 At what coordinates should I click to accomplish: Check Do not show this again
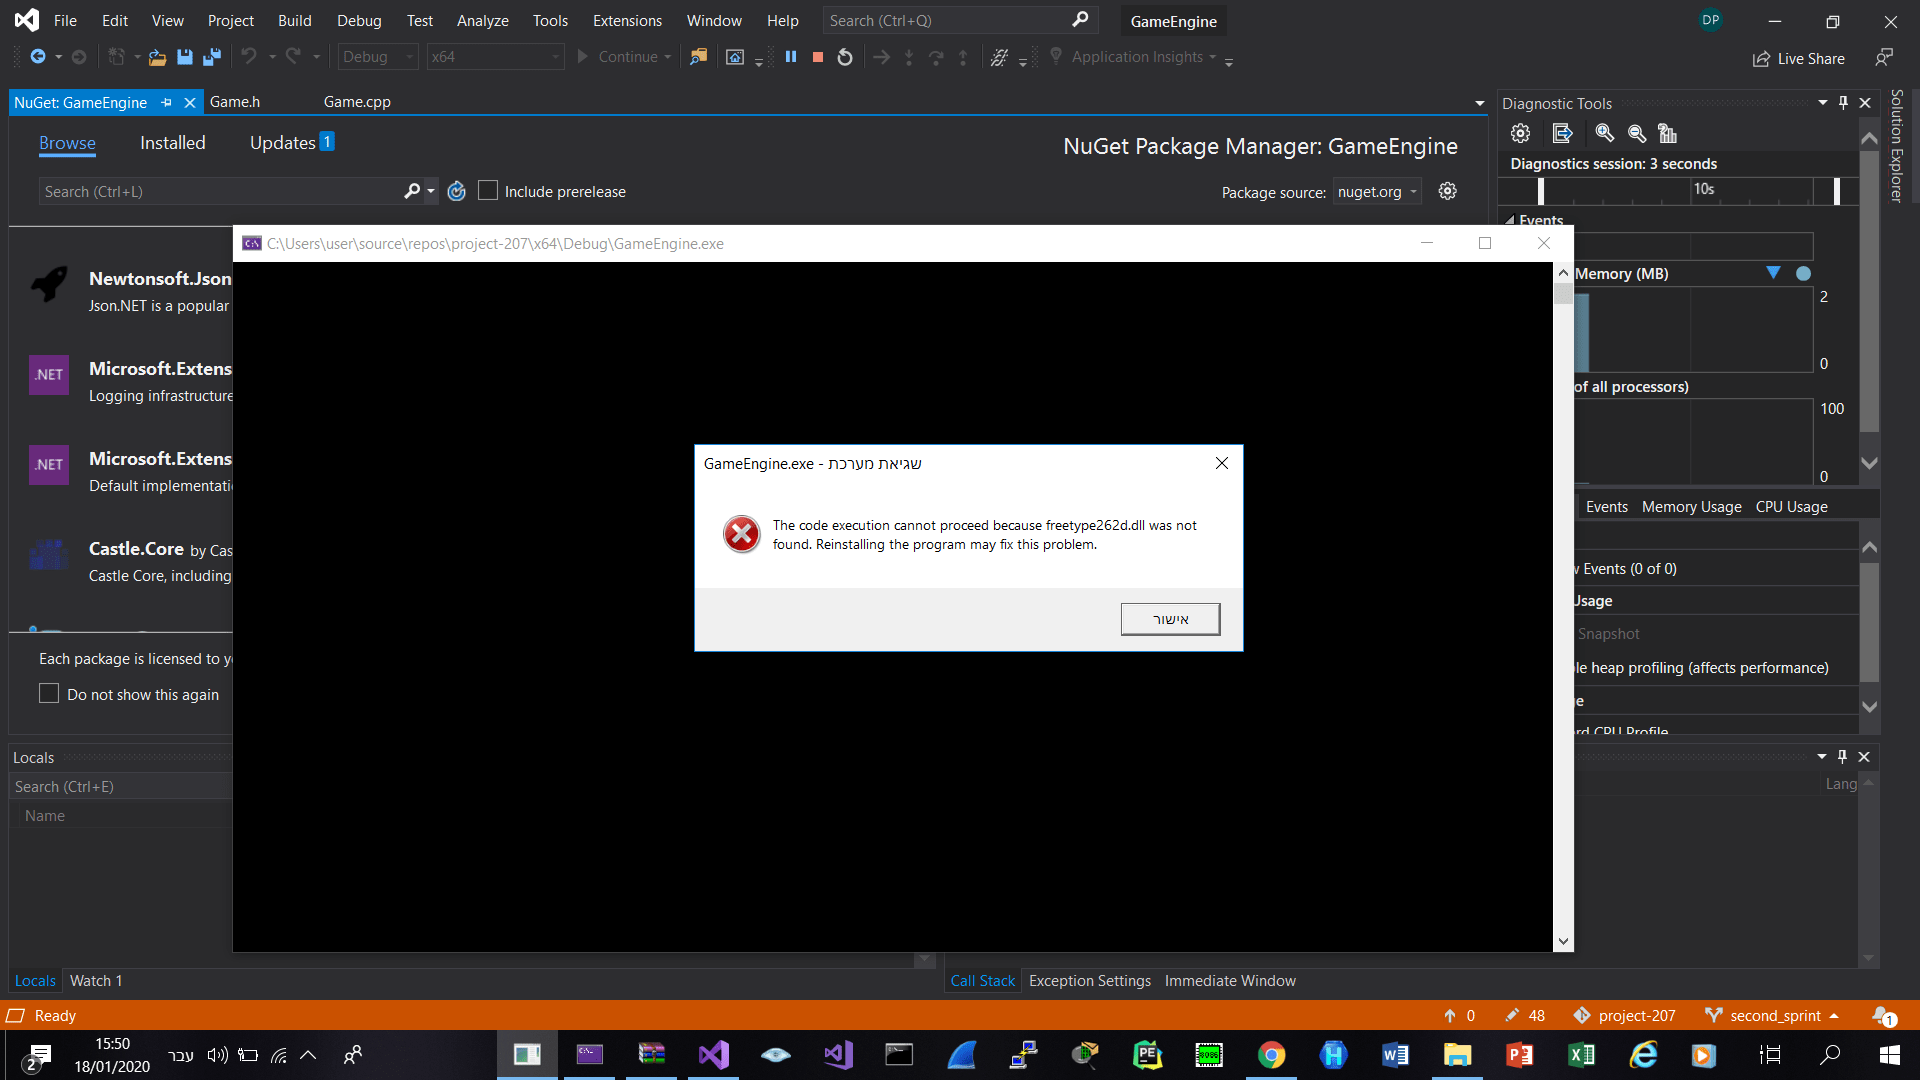click(x=49, y=694)
